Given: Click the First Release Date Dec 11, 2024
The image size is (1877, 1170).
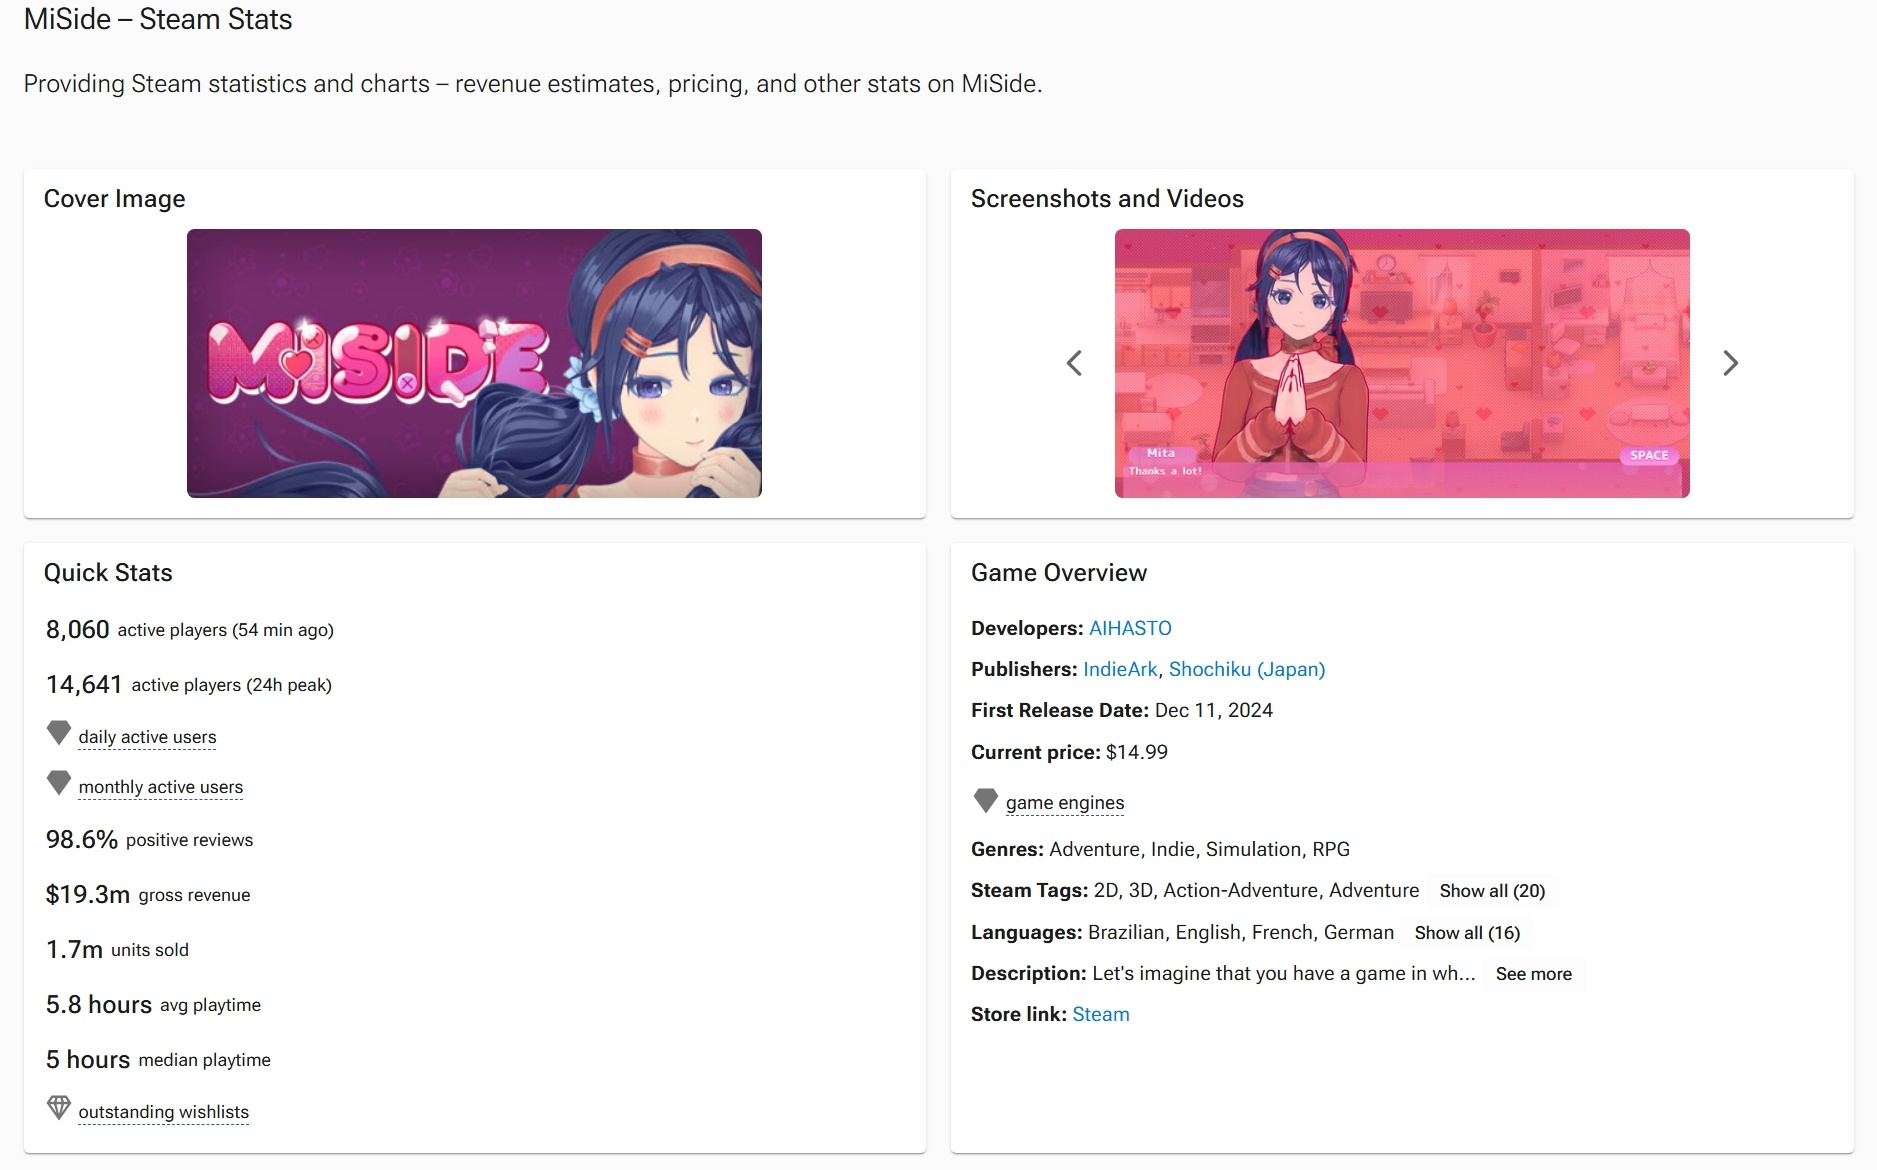Looking at the screenshot, I should [x=1122, y=710].
